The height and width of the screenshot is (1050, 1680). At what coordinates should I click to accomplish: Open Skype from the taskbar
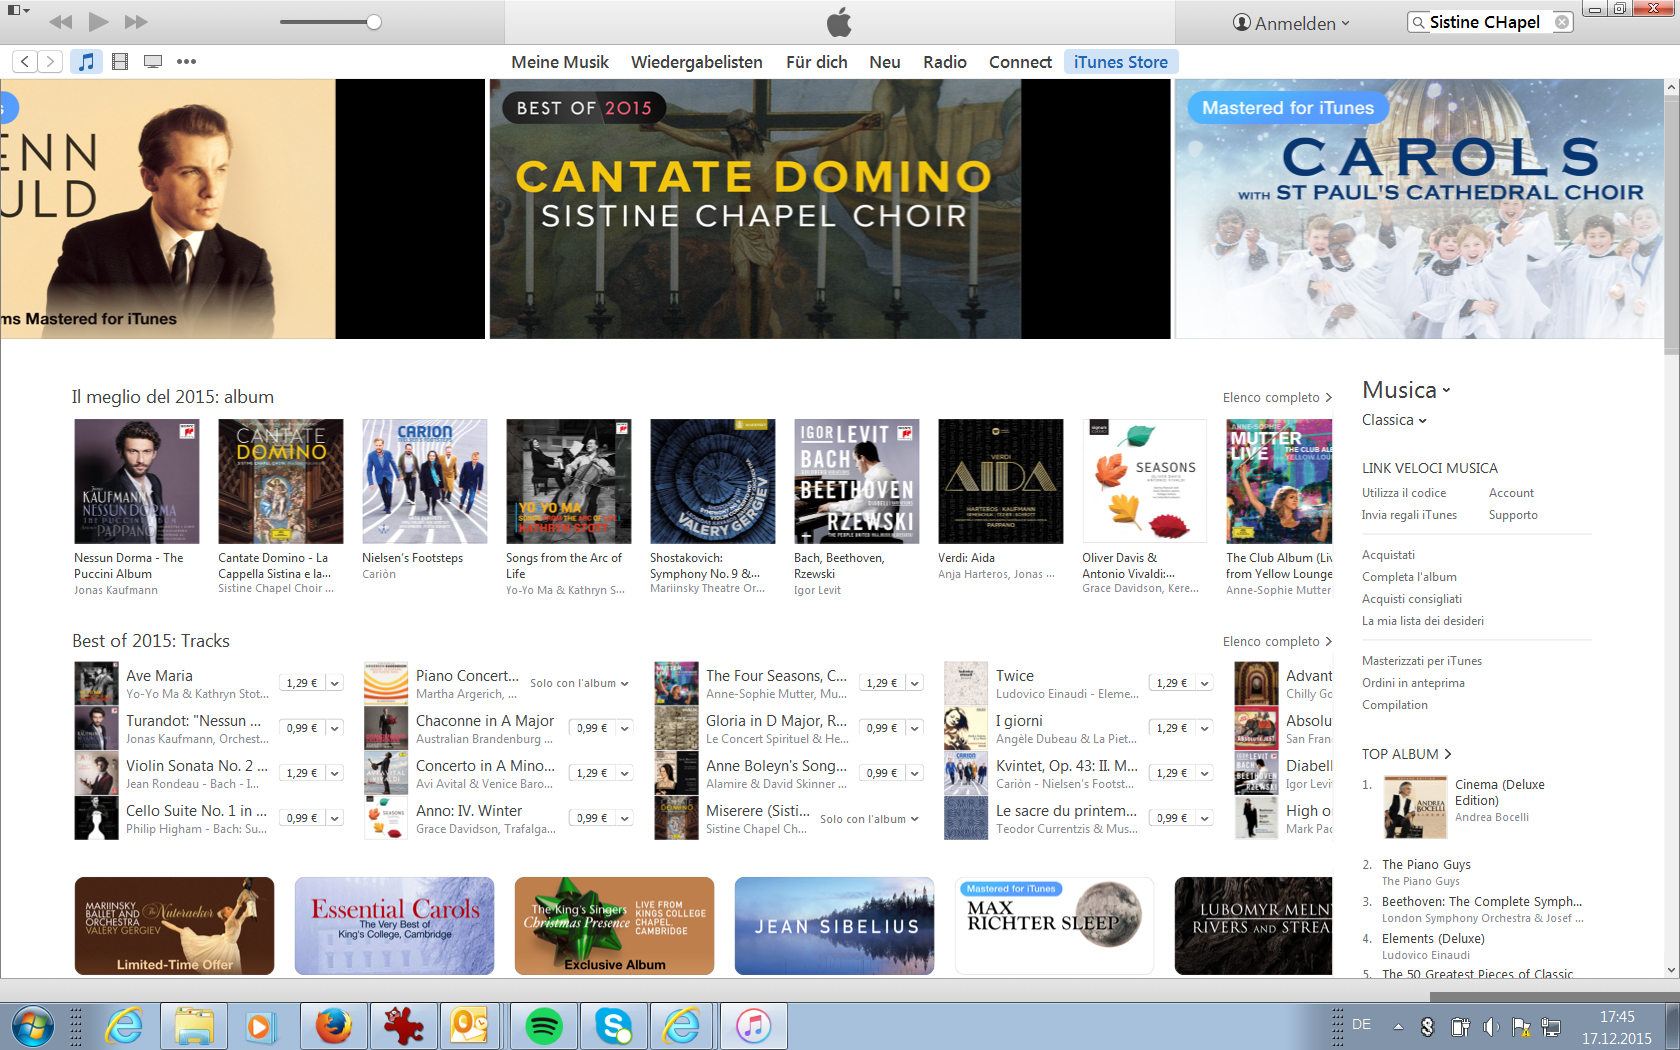[x=613, y=1026]
